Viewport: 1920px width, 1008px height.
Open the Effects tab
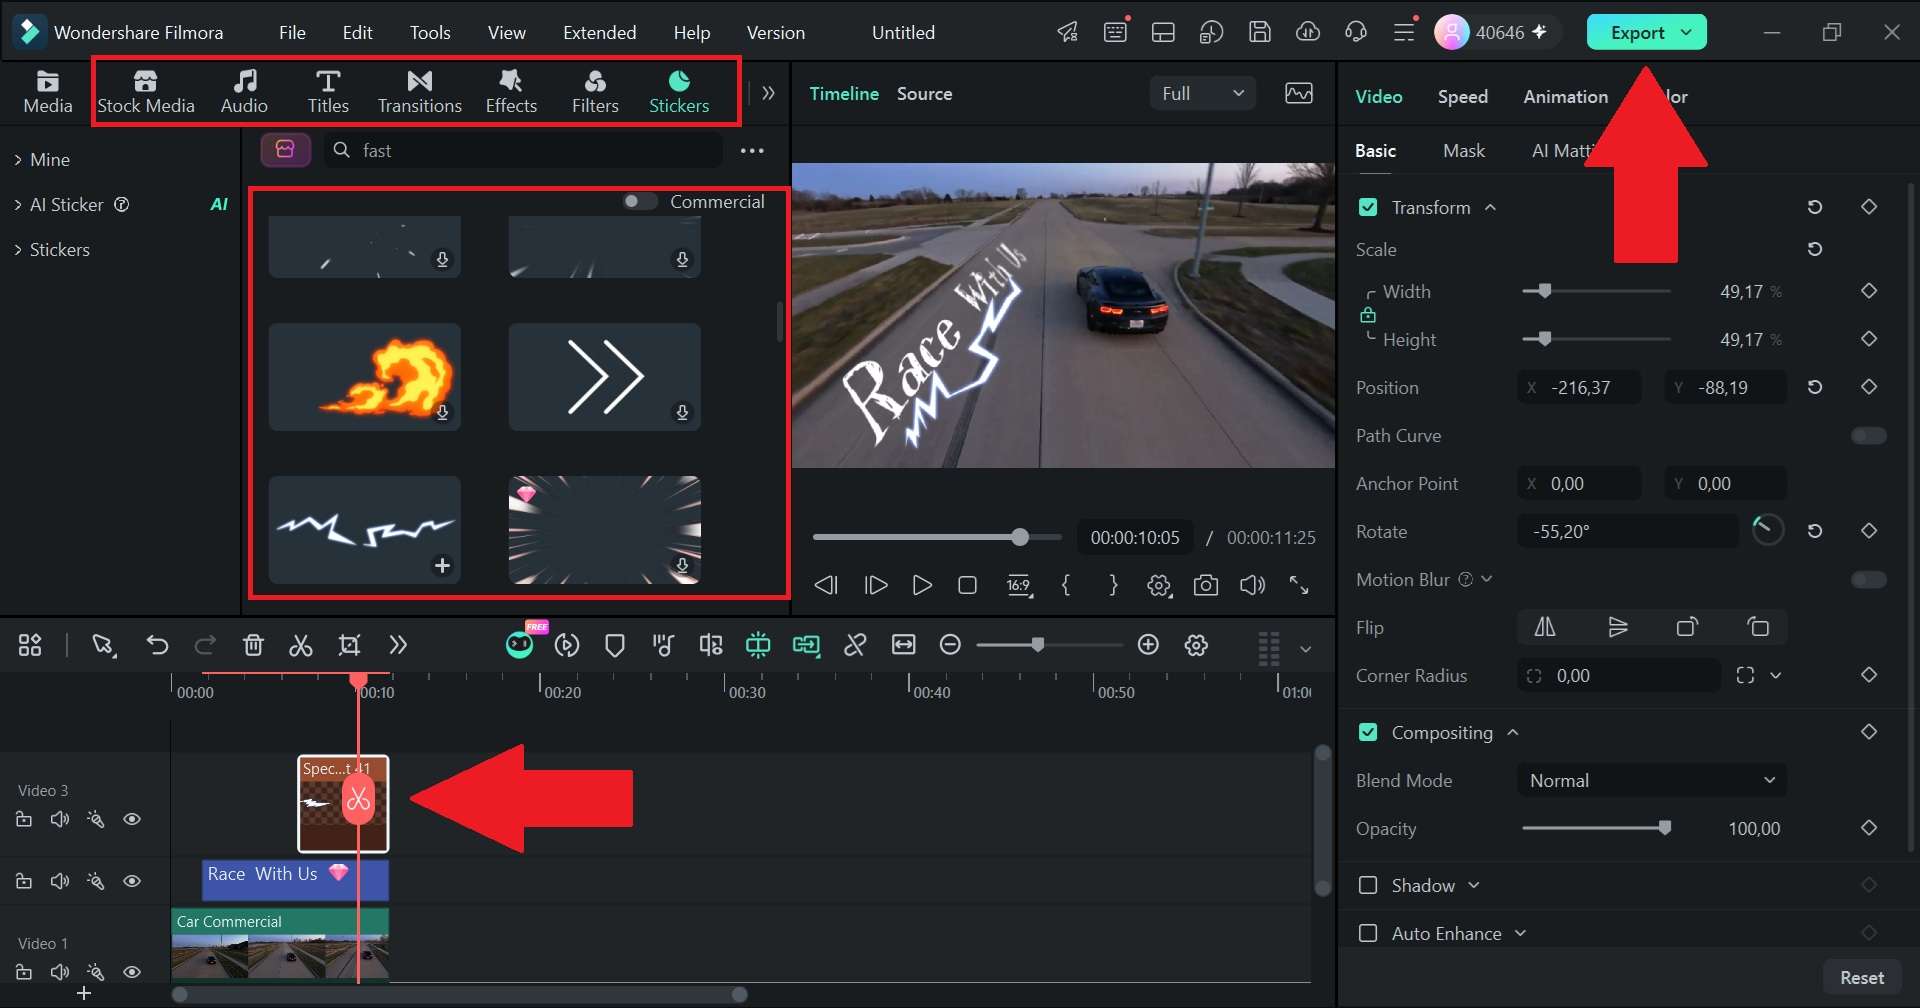point(511,92)
